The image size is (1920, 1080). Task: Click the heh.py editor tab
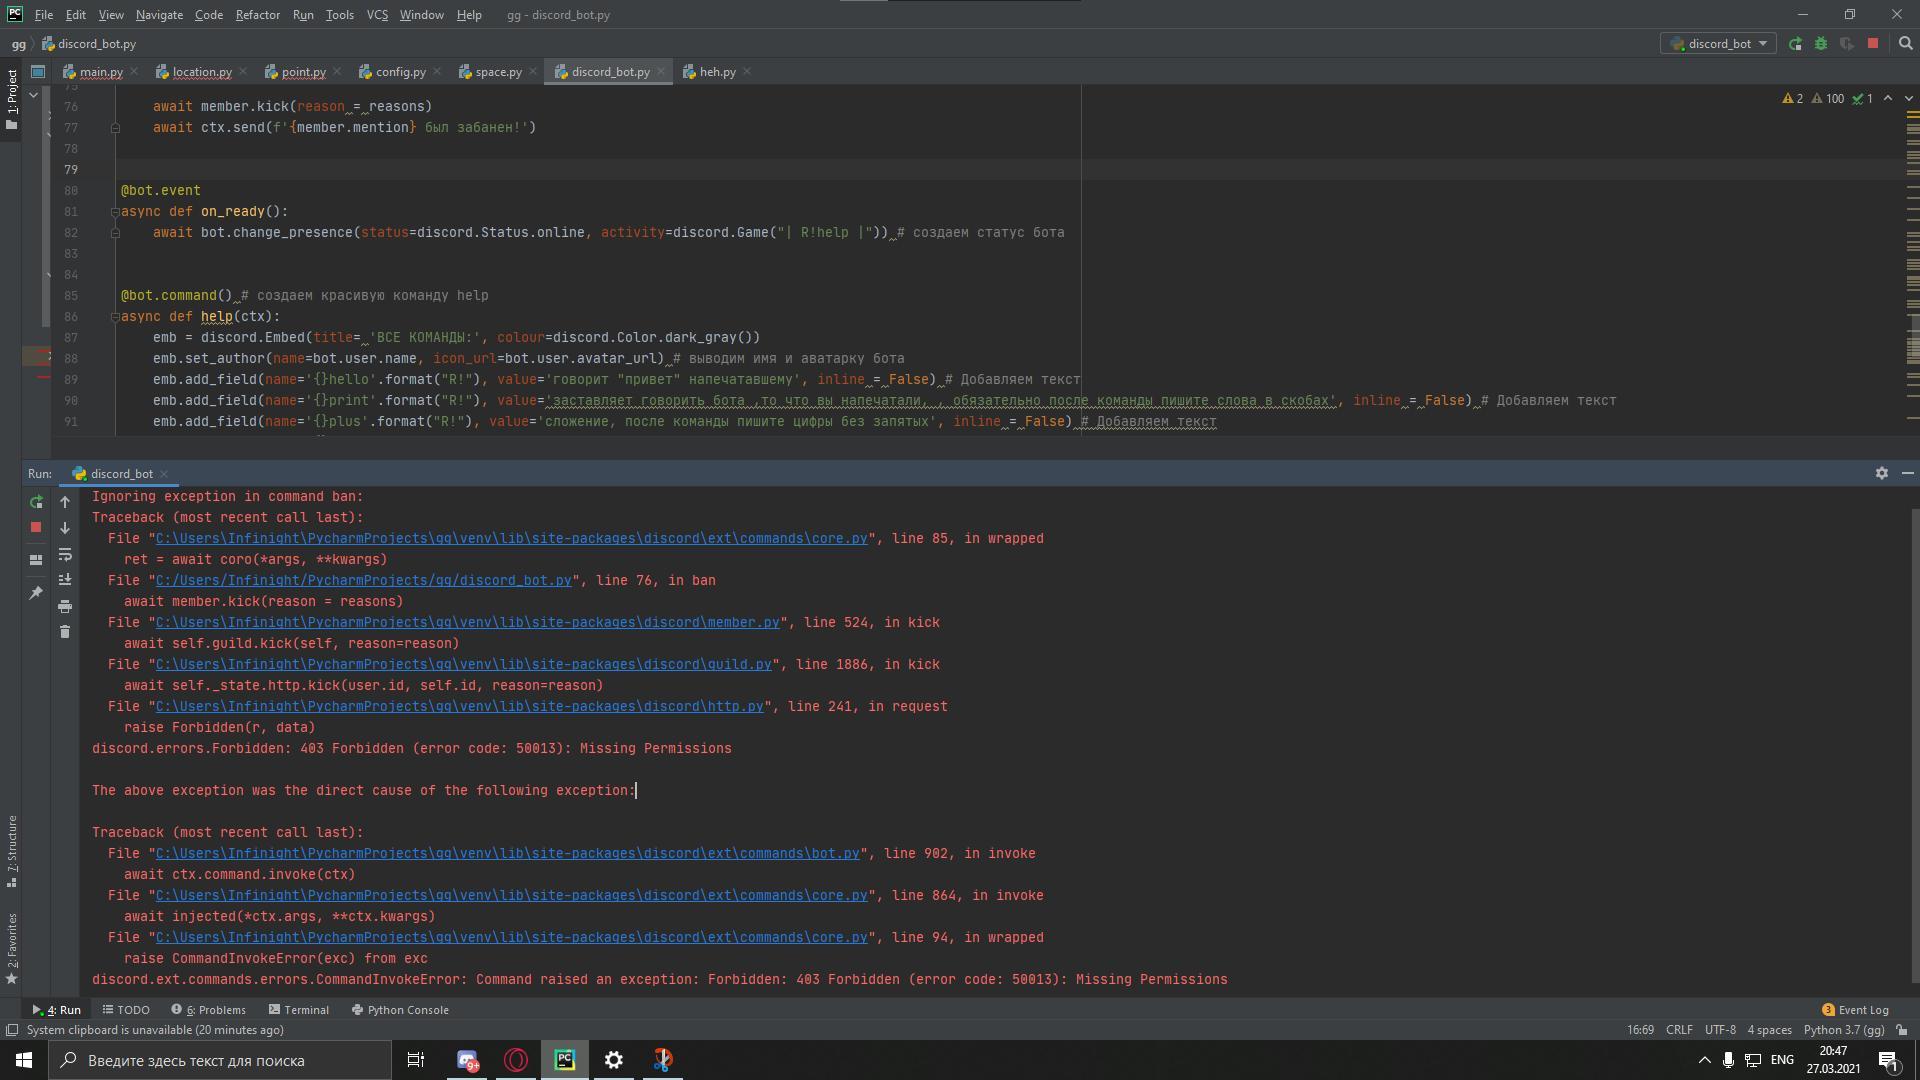[x=719, y=71]
